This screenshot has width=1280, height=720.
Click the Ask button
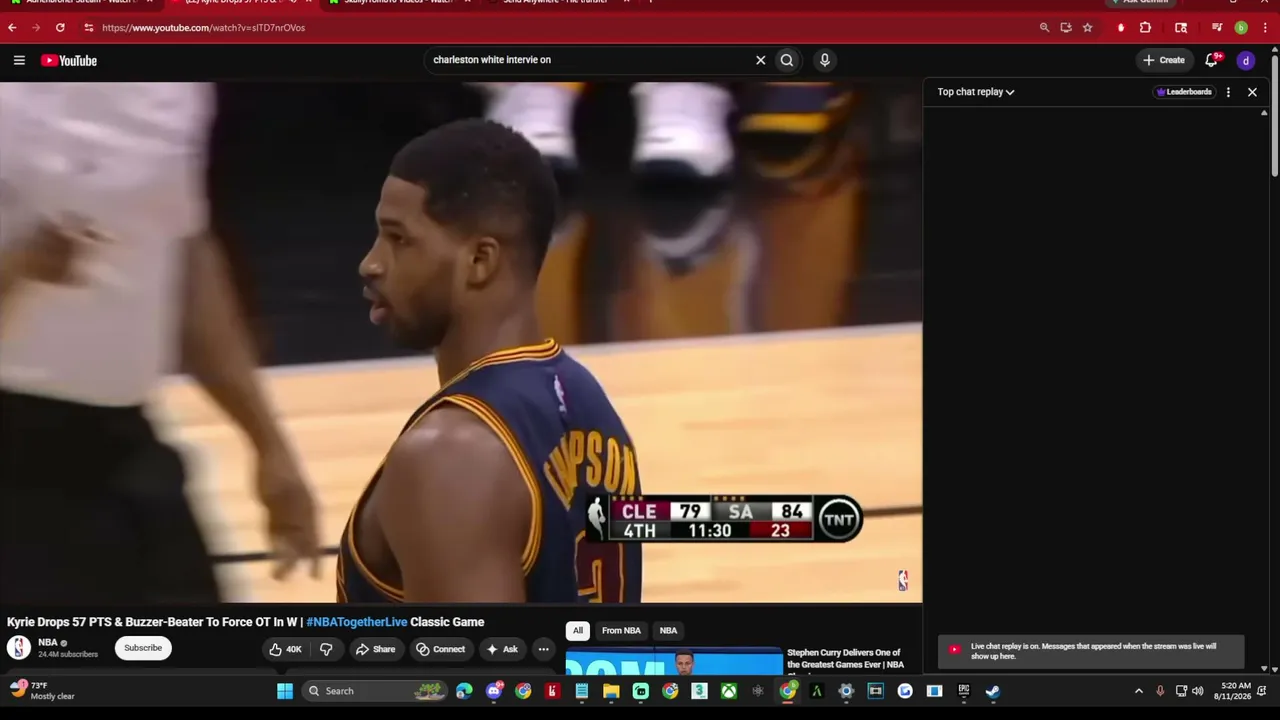502,649
